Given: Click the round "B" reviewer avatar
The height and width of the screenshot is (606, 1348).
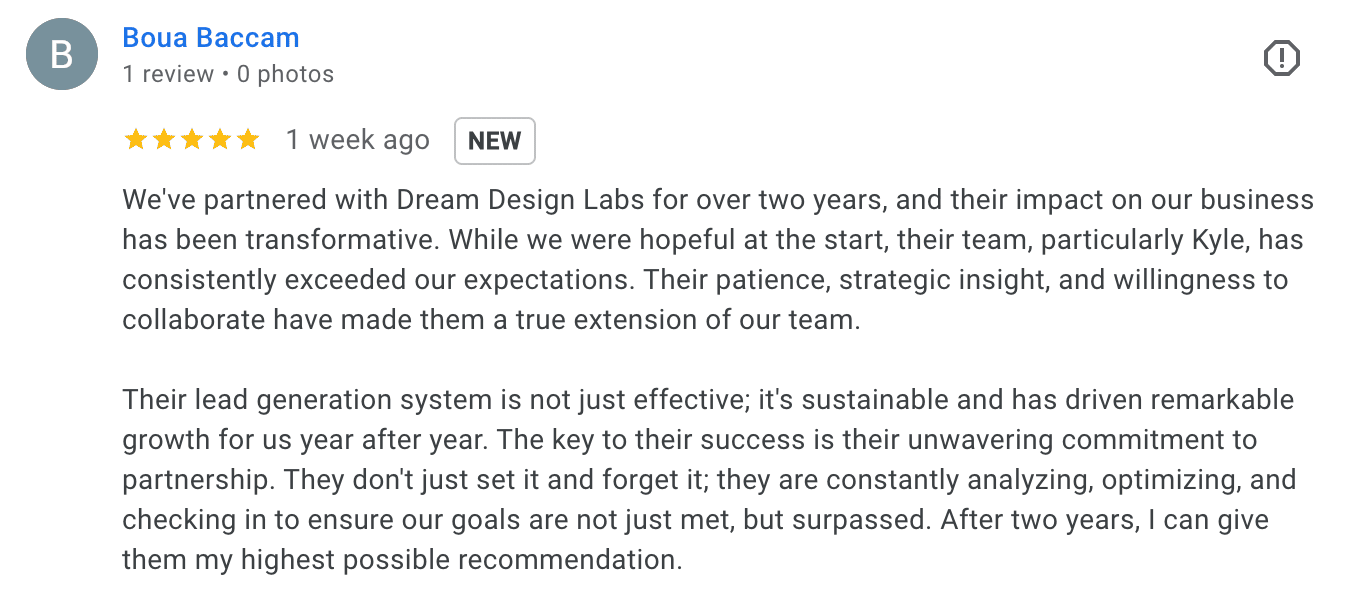Looking at the screenshot, I should point(62,54).
